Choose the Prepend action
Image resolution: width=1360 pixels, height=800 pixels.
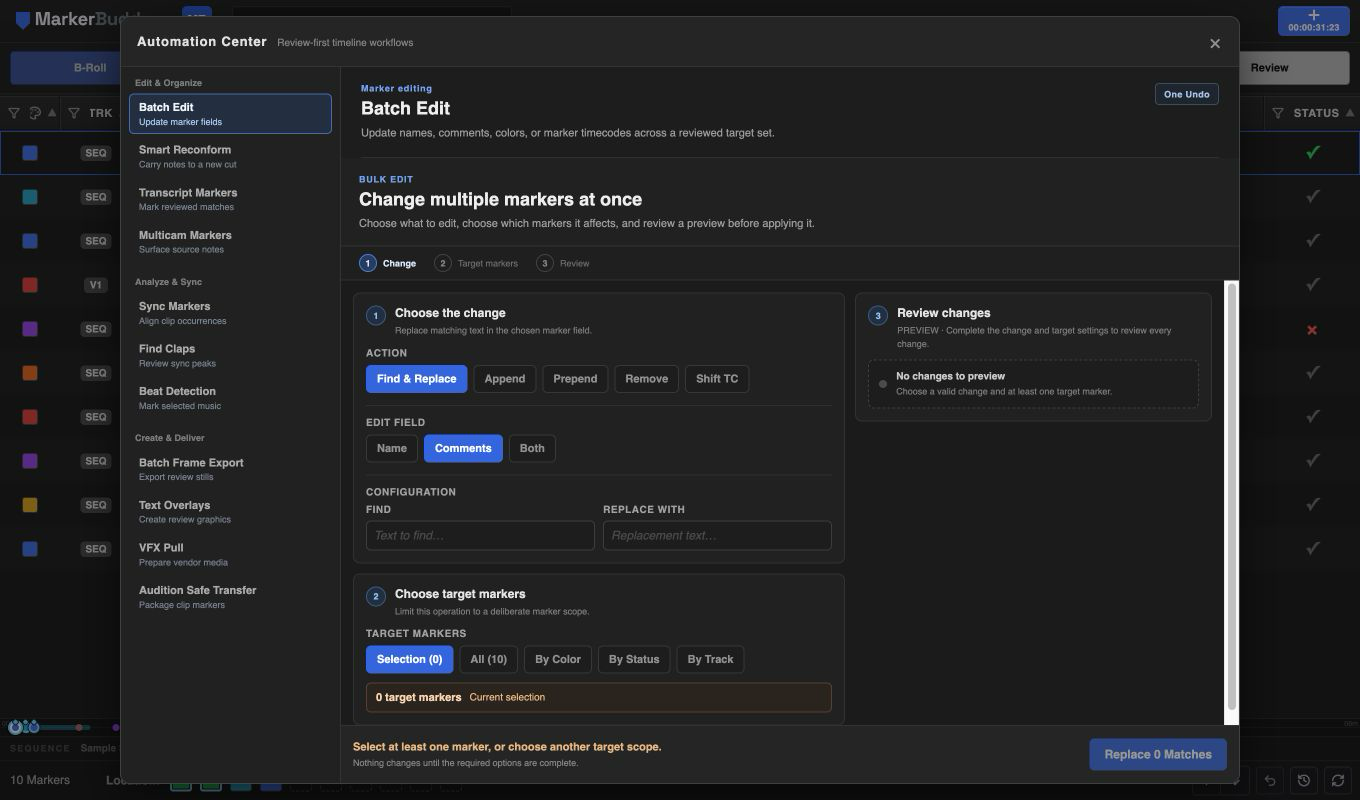coord(575,379)
